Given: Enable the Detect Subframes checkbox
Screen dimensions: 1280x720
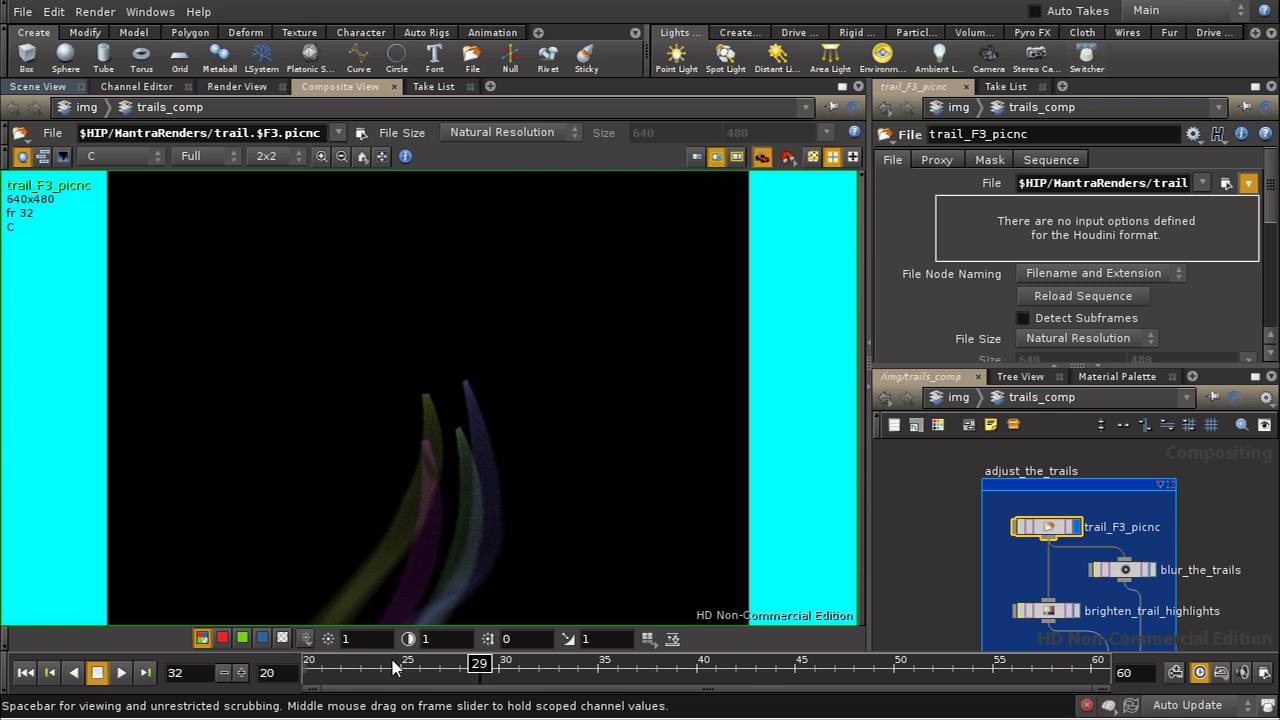Looking at the screenshot, I should [1023, 318].
